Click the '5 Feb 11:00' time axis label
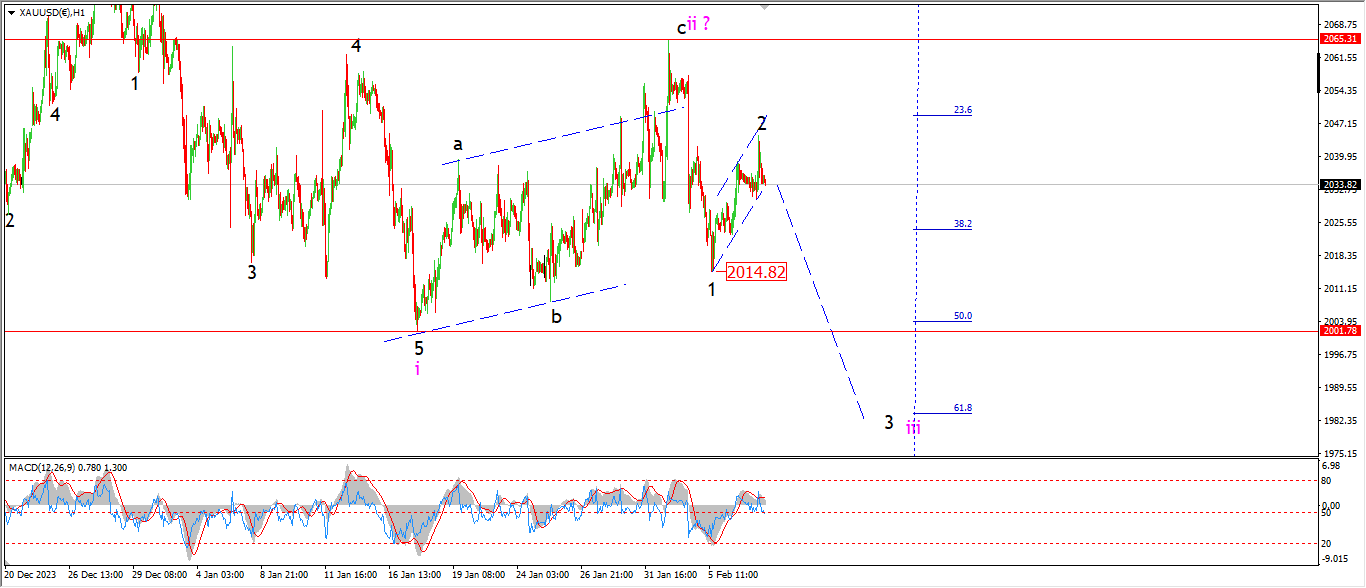The height and width of the screenshot is (588, 1366). [x=733, y=575]
